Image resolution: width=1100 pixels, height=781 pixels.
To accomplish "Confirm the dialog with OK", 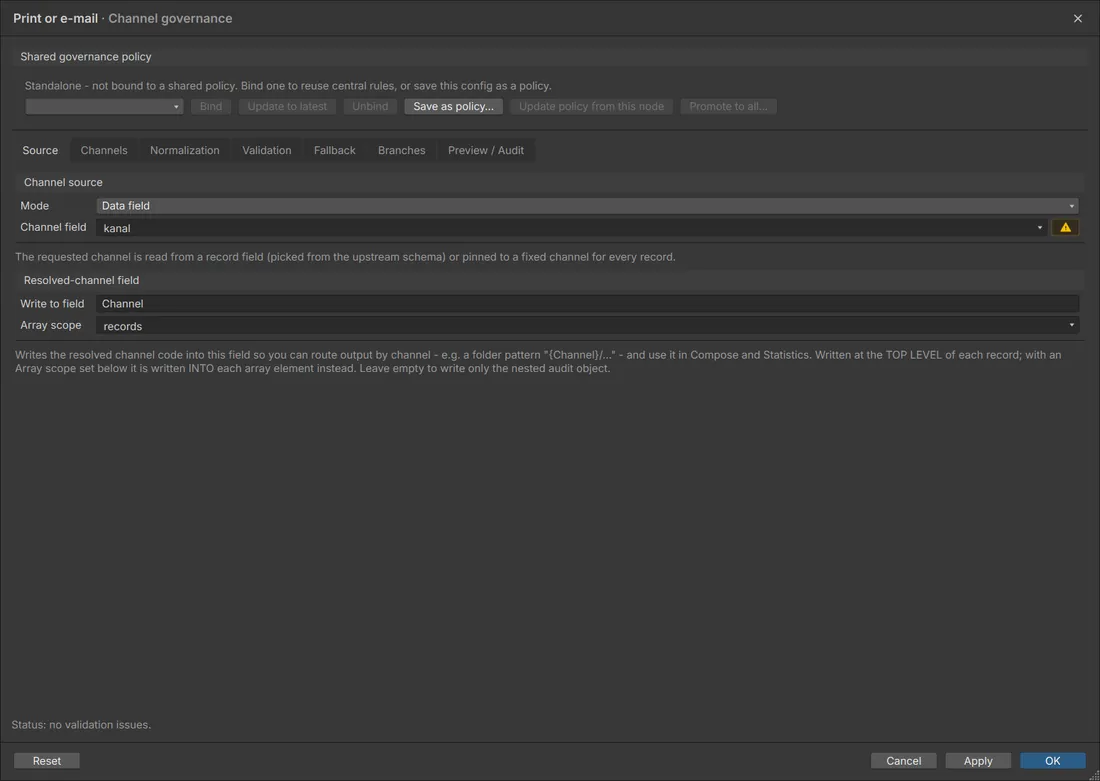I will coord(1052,761).
